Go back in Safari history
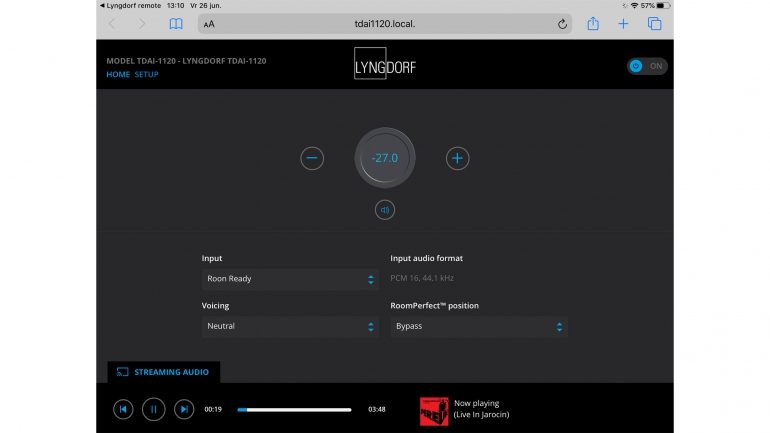 pos(112,24)
